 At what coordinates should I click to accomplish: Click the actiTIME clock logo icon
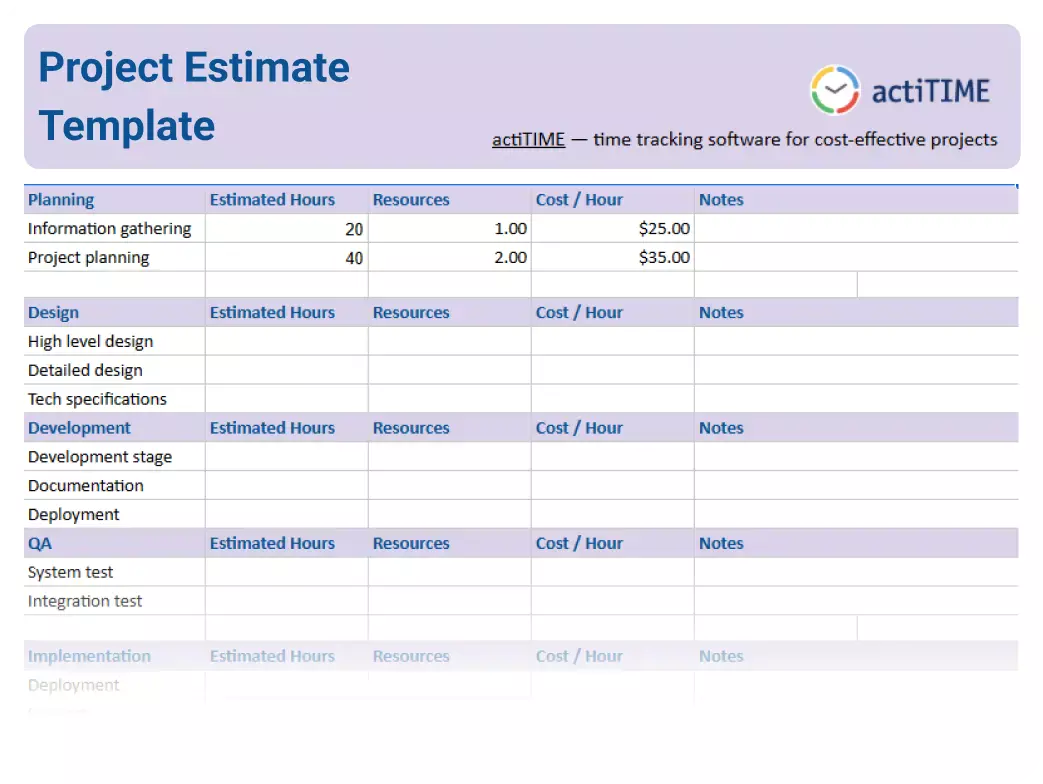point(833,88)
